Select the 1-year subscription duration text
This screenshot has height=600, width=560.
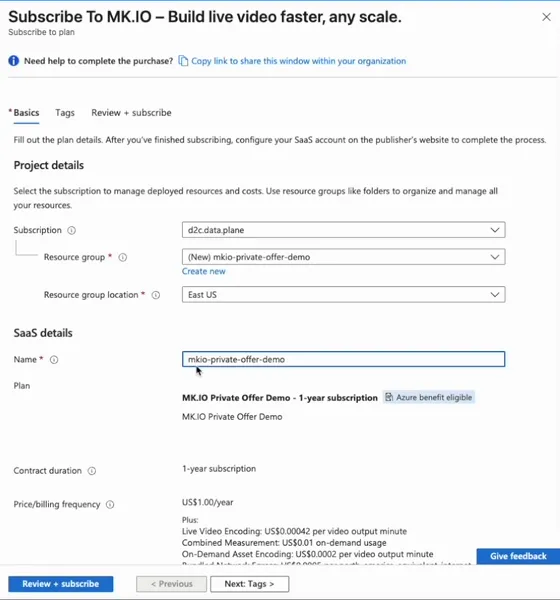219,469
